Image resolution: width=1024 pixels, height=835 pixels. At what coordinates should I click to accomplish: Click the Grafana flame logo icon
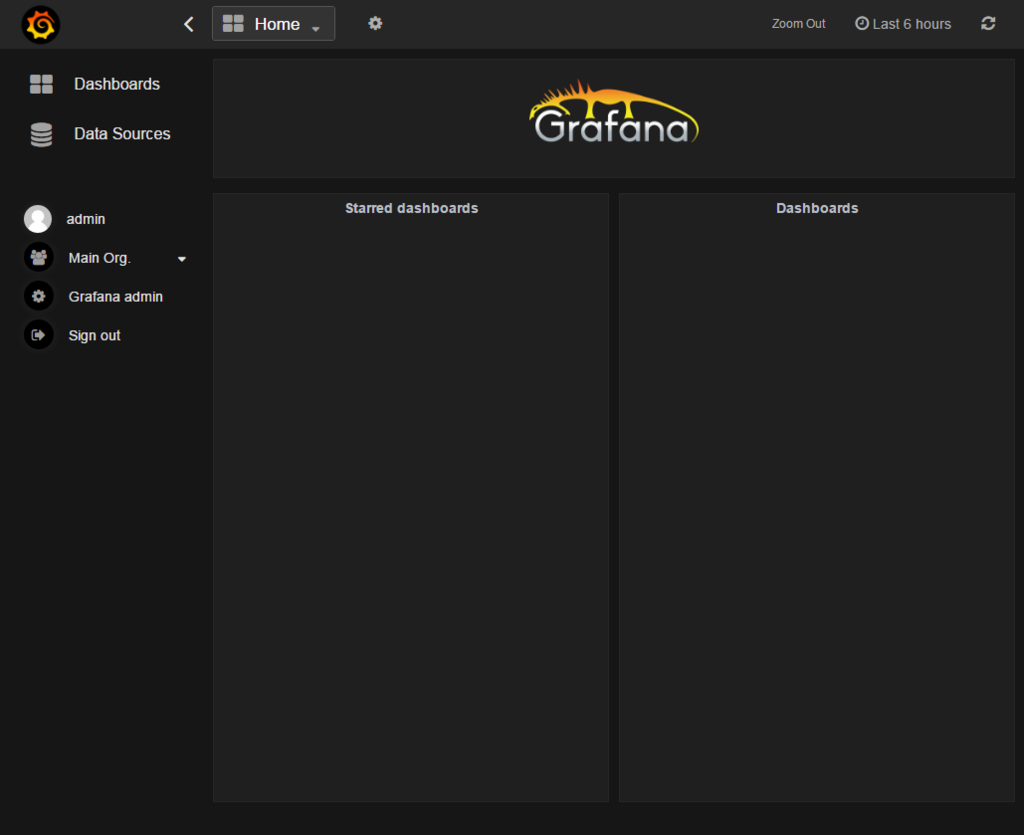[40, 25]
